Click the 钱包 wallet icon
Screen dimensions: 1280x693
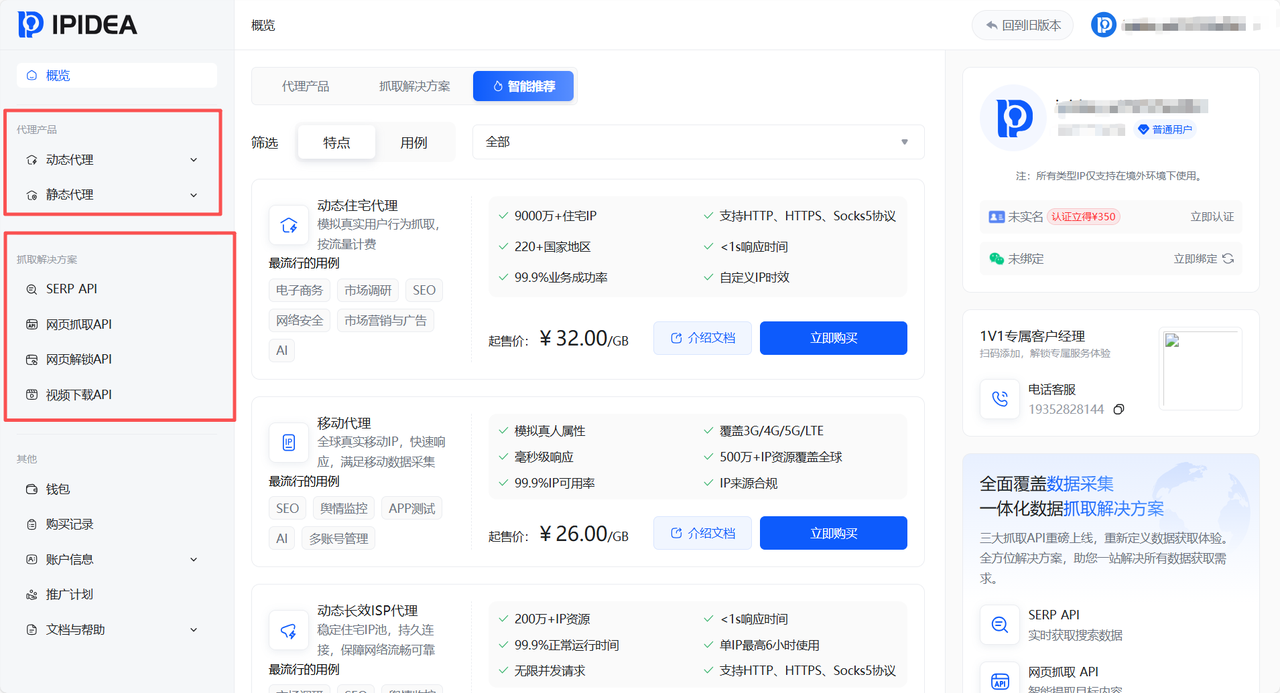point(32,489)
